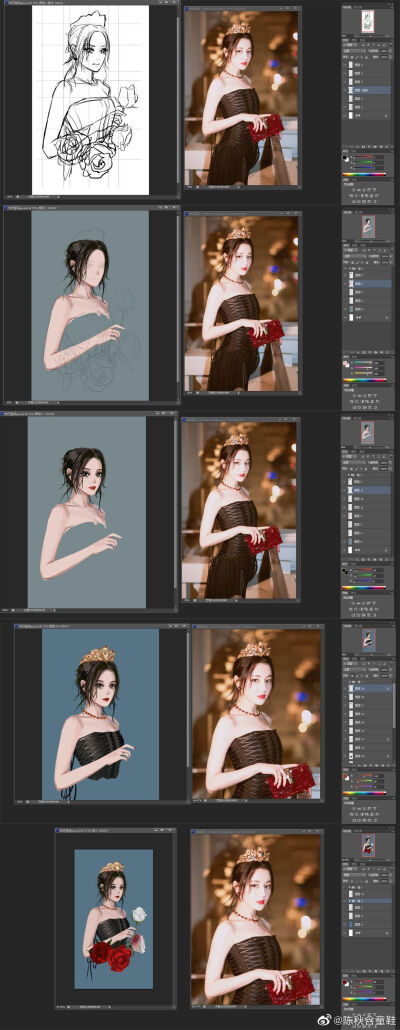Screen dimensions: 400x1030
Task: Click the Navigator thumbnail of the line sketch
Action: (368, 21)
